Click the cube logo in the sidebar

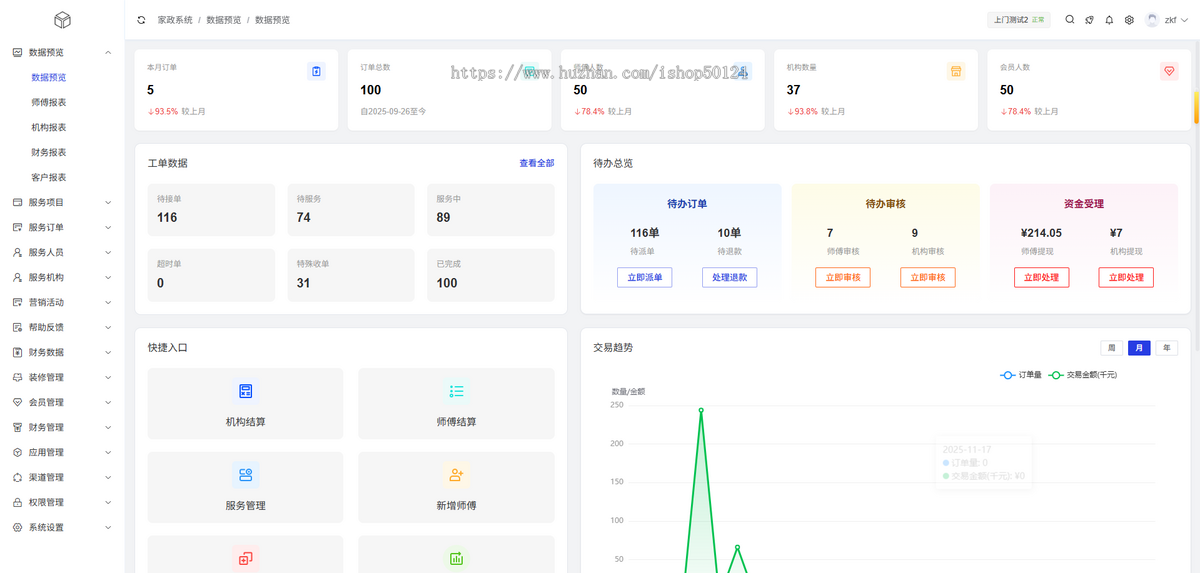click(x=63, y=20)
